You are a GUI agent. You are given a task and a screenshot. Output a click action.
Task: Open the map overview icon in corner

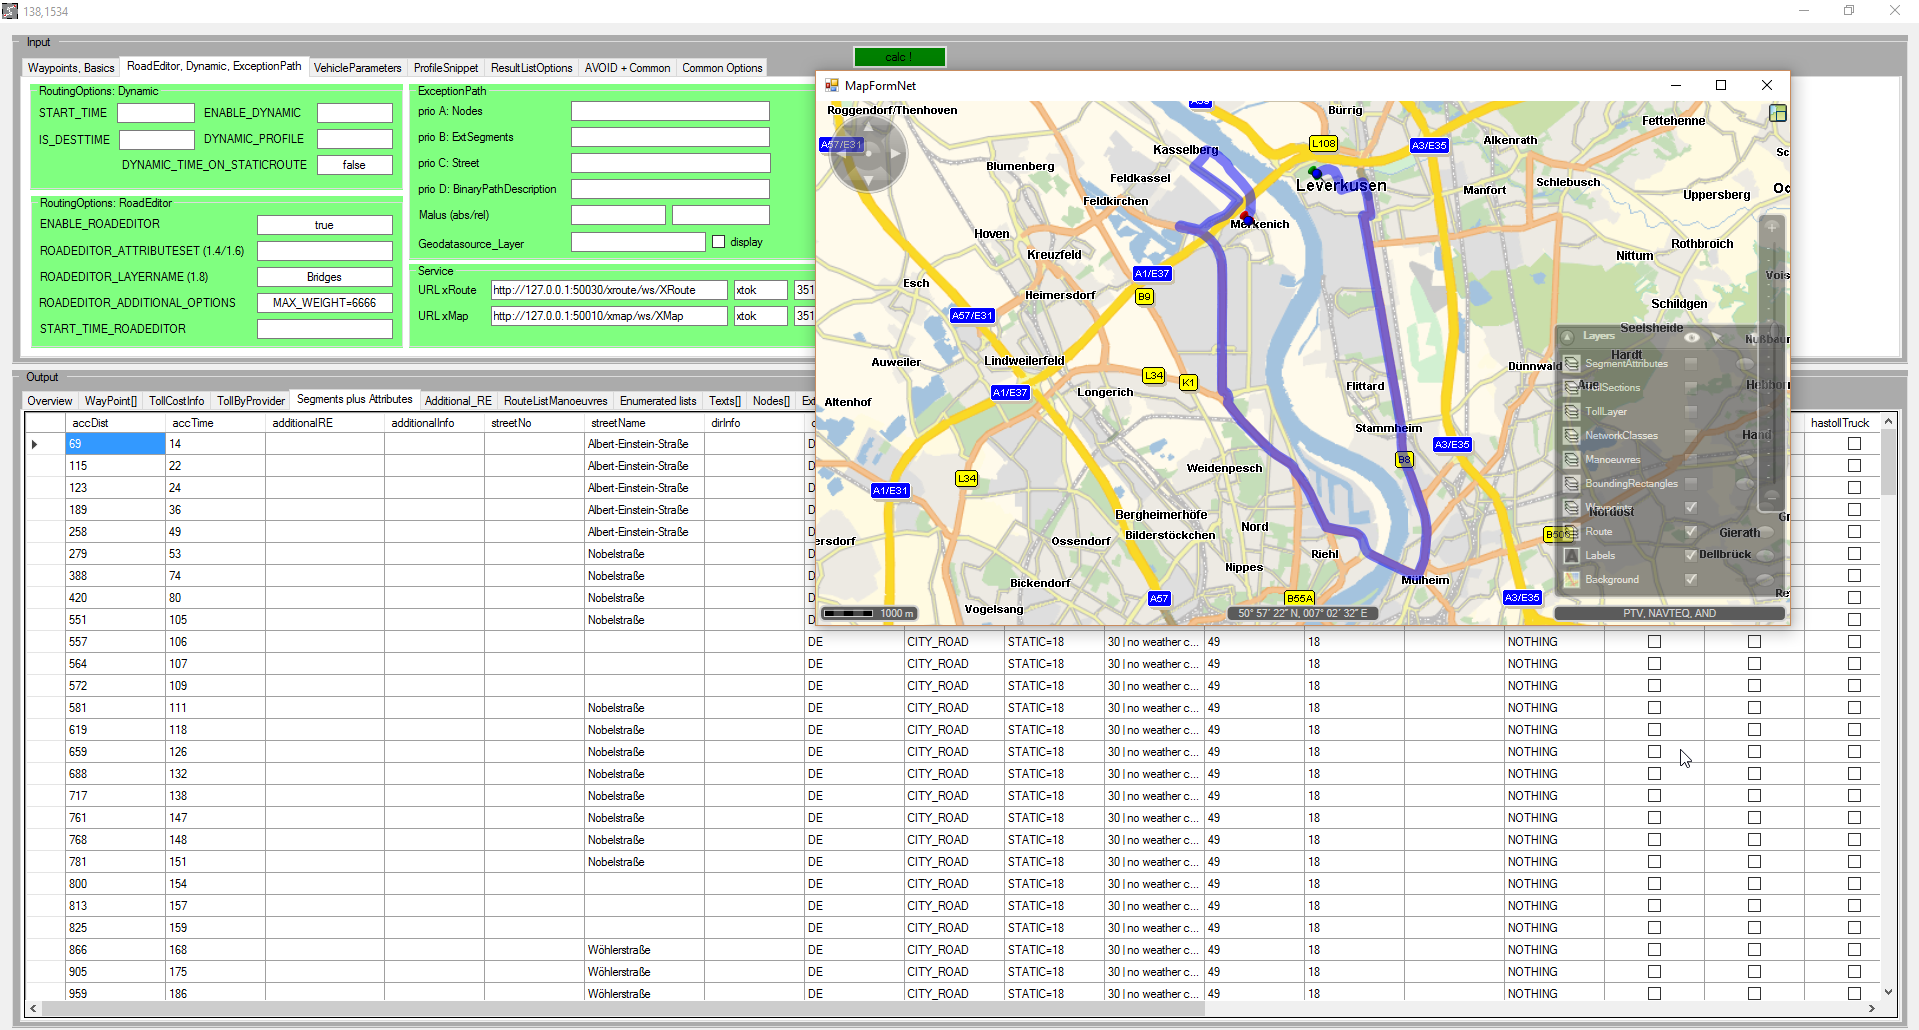(x=1778, y=113)
